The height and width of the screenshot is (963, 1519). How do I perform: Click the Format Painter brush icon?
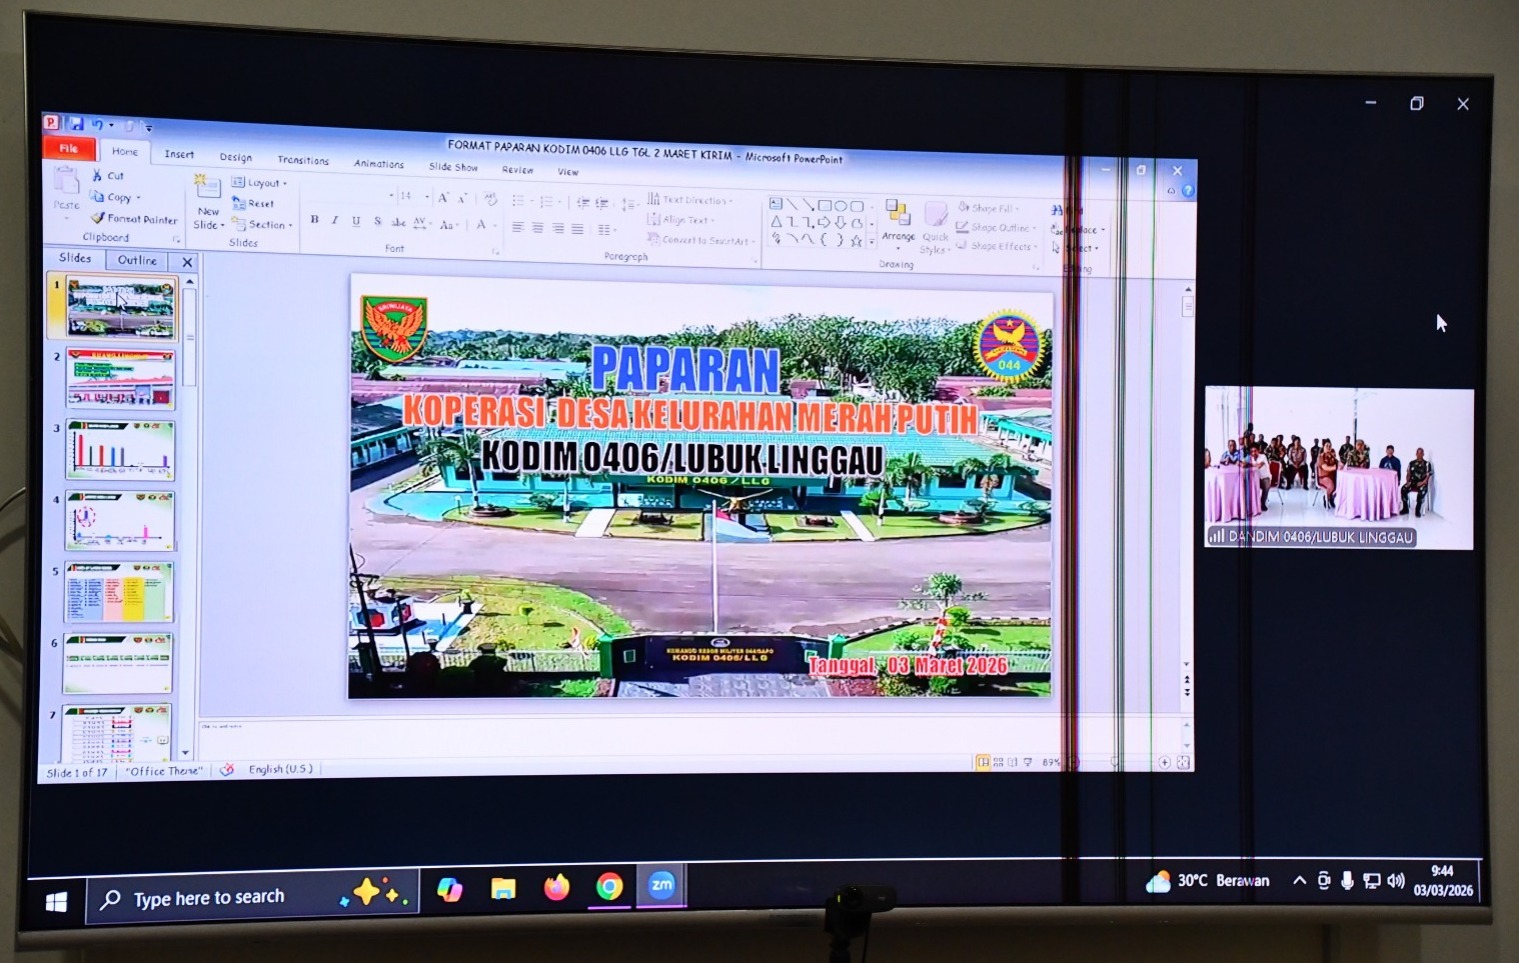click(x=98, y=217)
